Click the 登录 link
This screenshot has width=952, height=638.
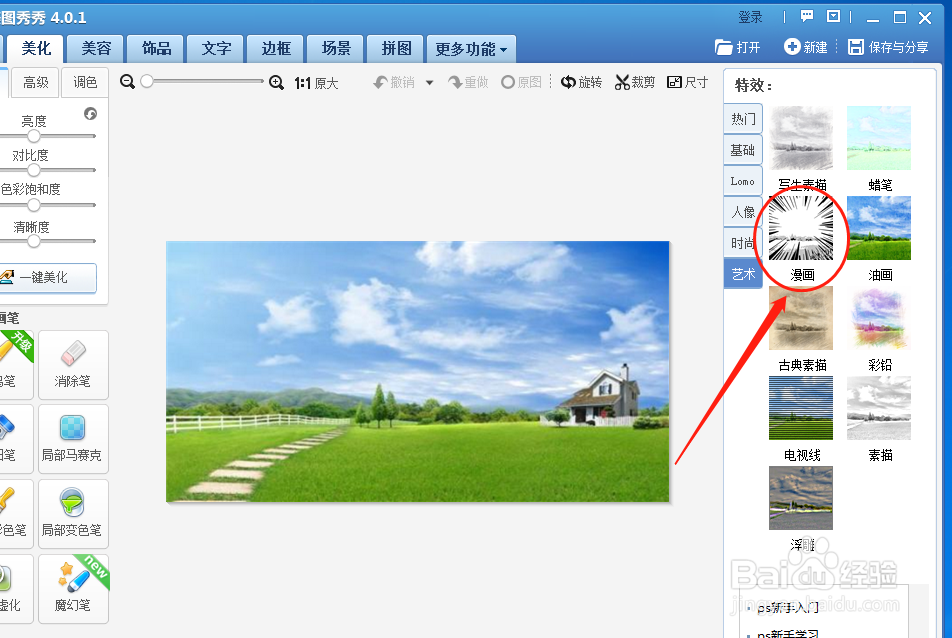[750, 17]
